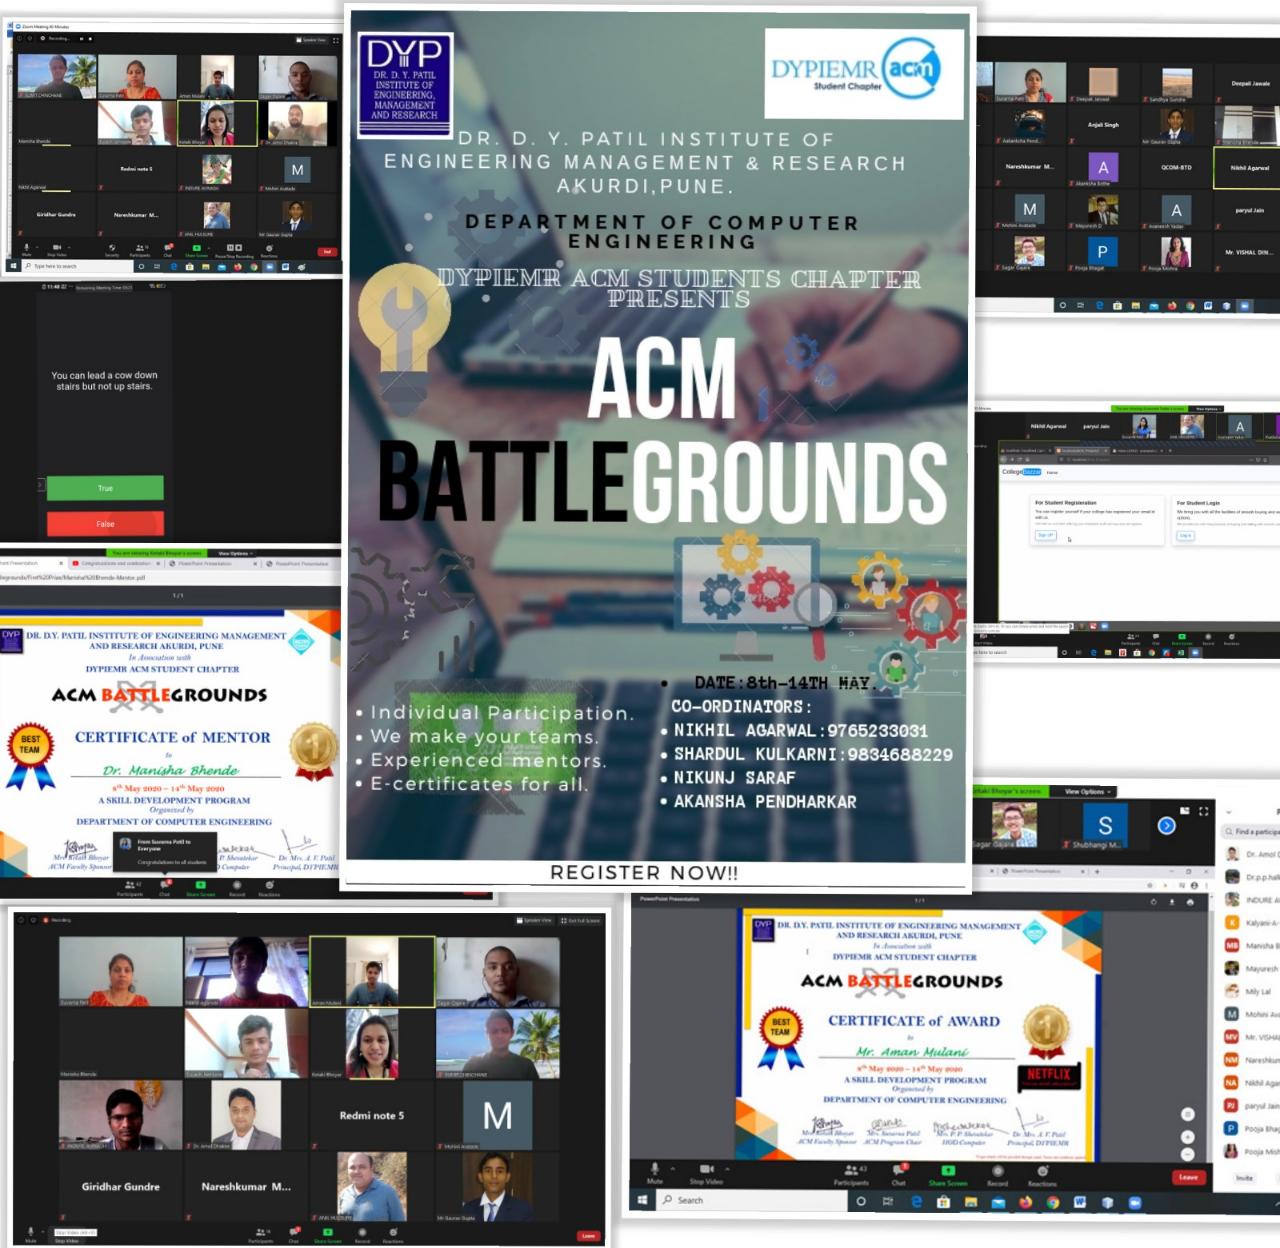Select Giridhar Gundre tile in bottom-left gallery
This screenshot has height=1248, width=1280.
click(120, 1187)
